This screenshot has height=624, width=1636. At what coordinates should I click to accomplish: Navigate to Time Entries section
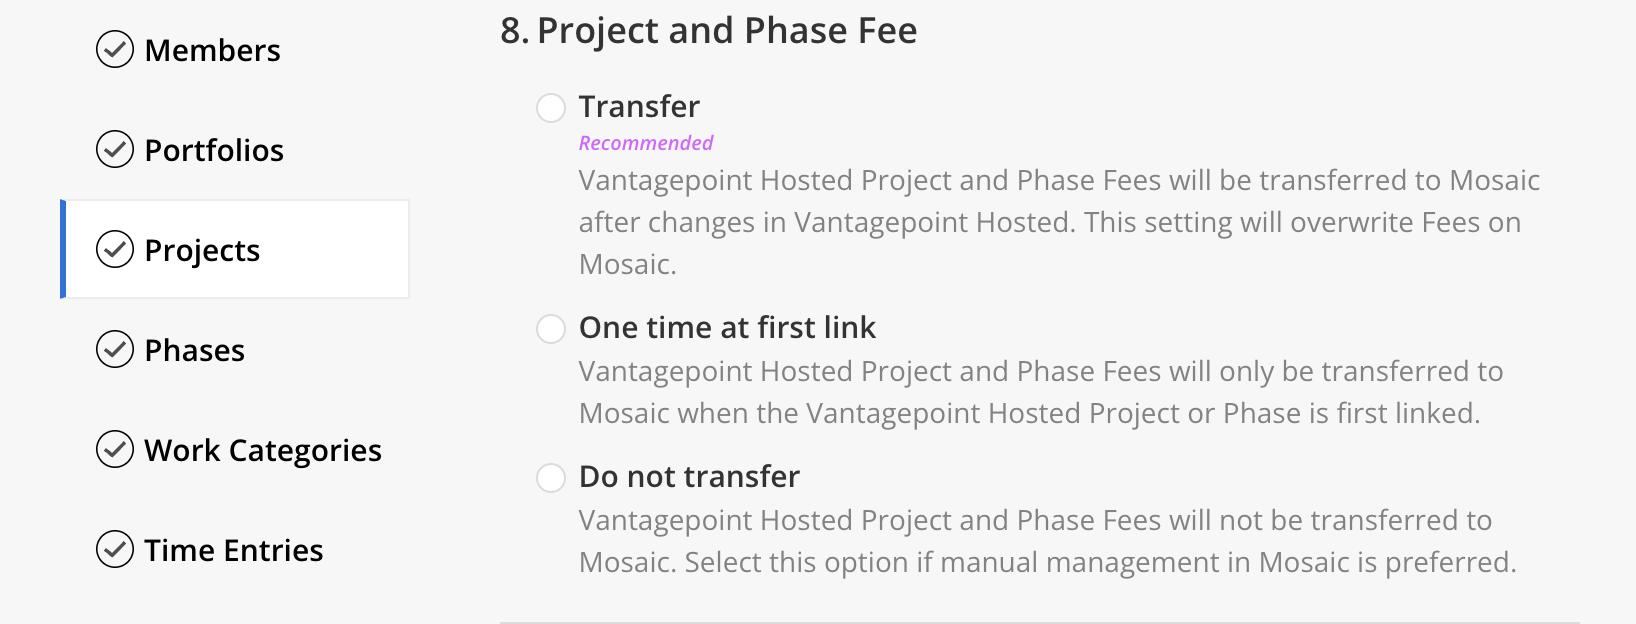pyautogui.click(x=235, y=550)
